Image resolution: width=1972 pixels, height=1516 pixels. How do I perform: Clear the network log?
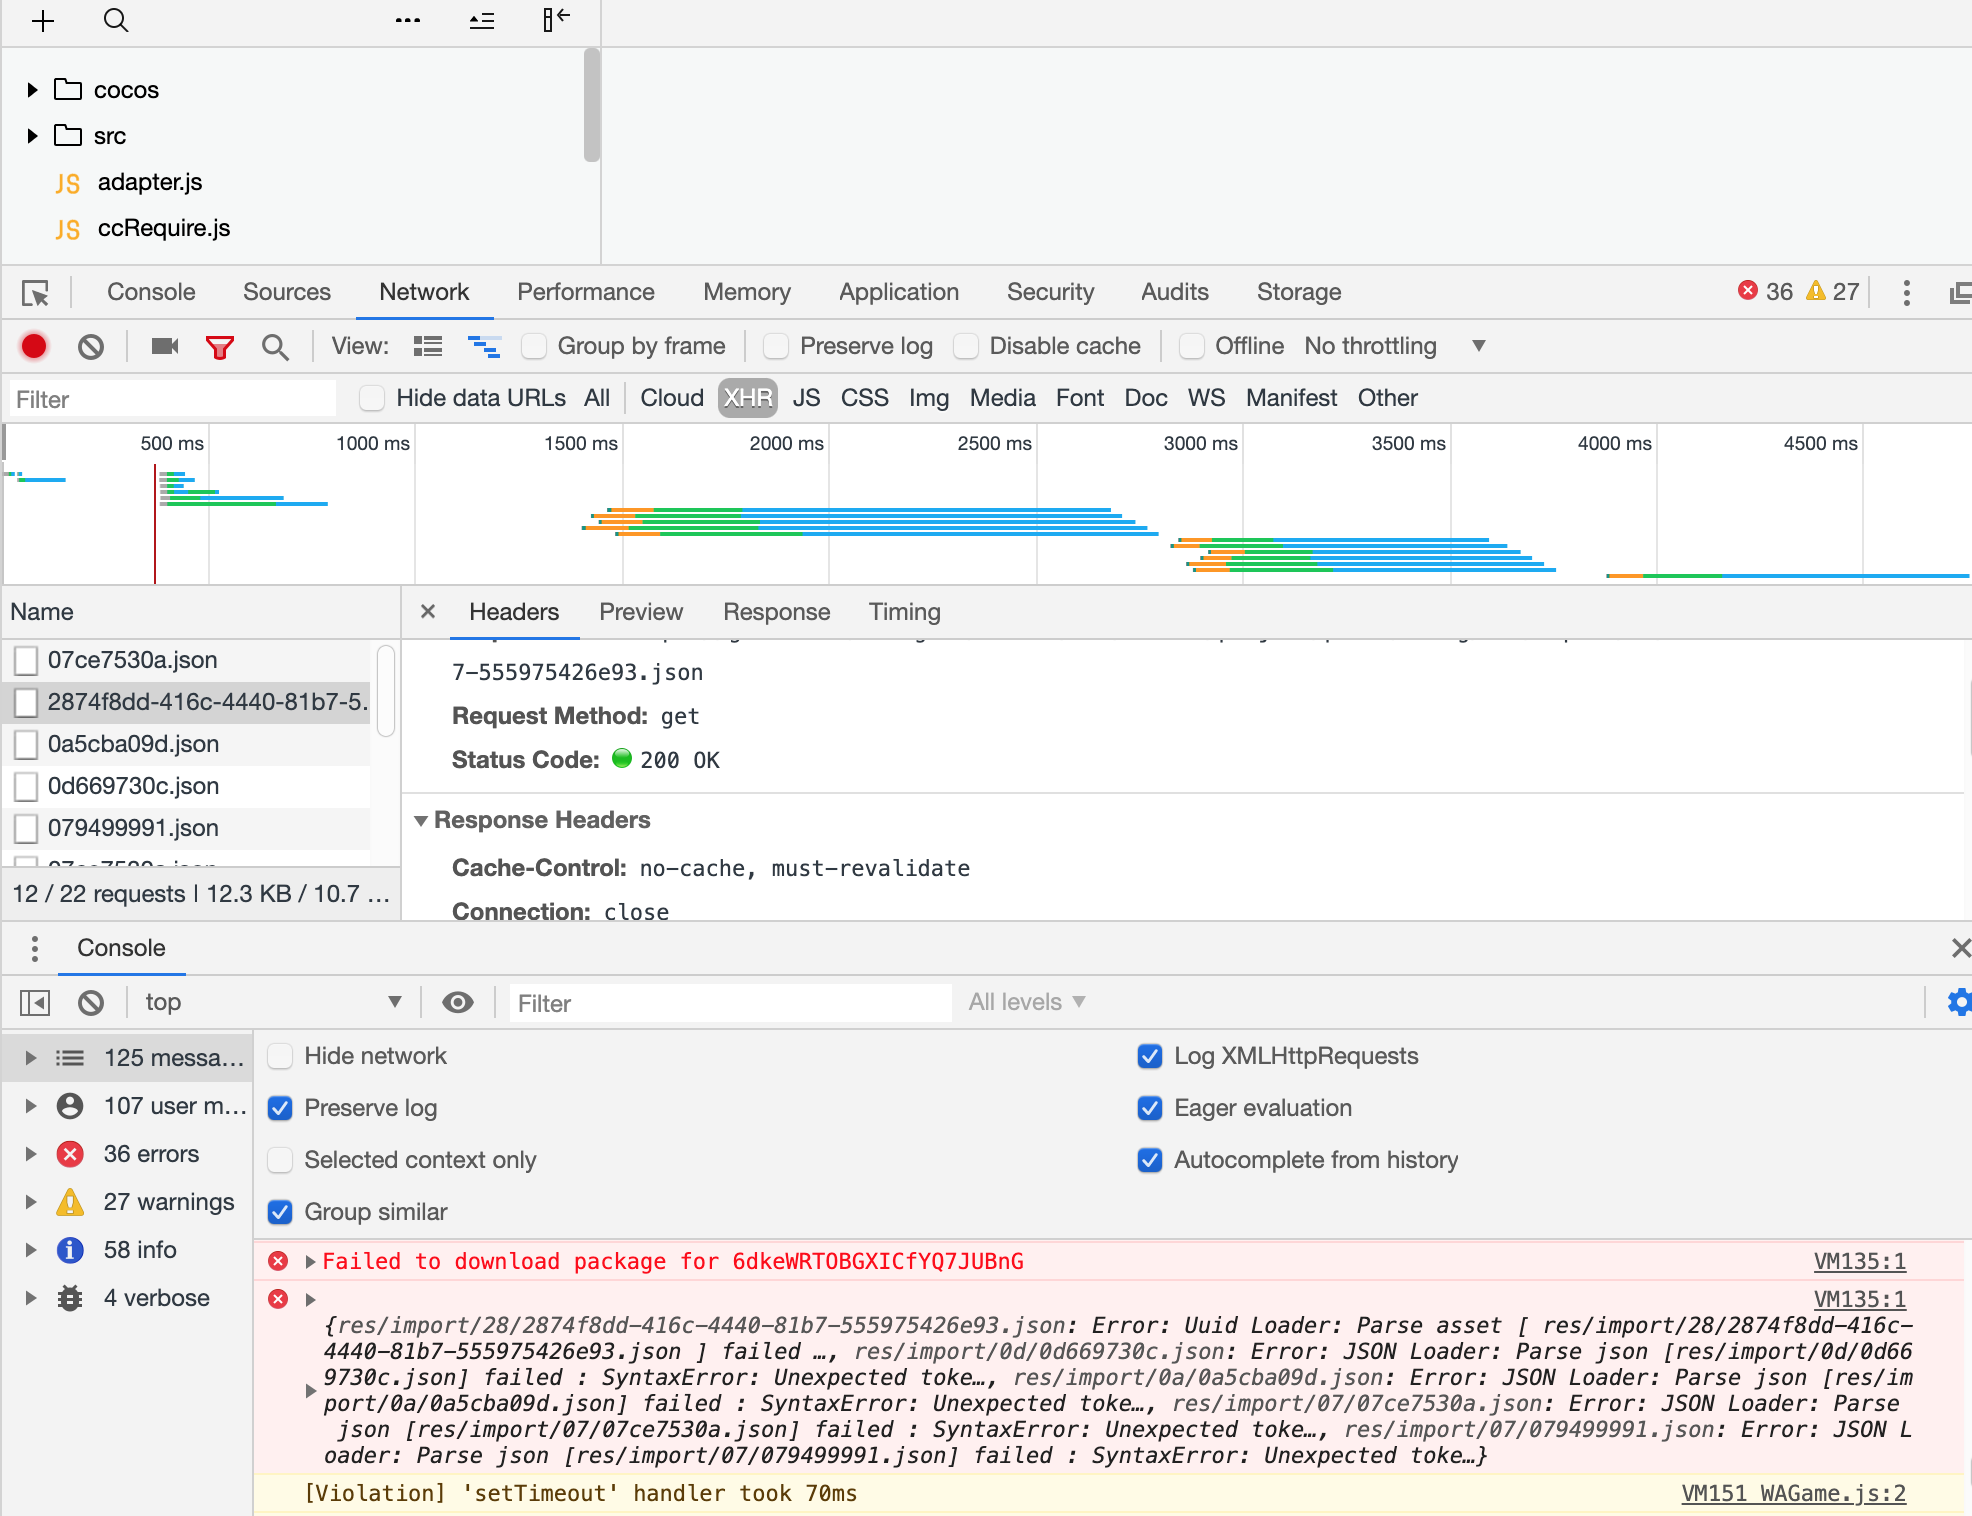[x=91, y=347]
